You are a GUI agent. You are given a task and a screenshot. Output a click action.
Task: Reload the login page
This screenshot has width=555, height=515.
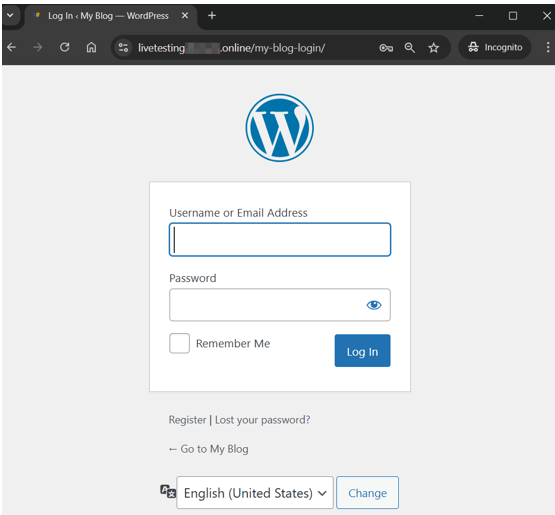pyautogui.click(x=64, y=47)
